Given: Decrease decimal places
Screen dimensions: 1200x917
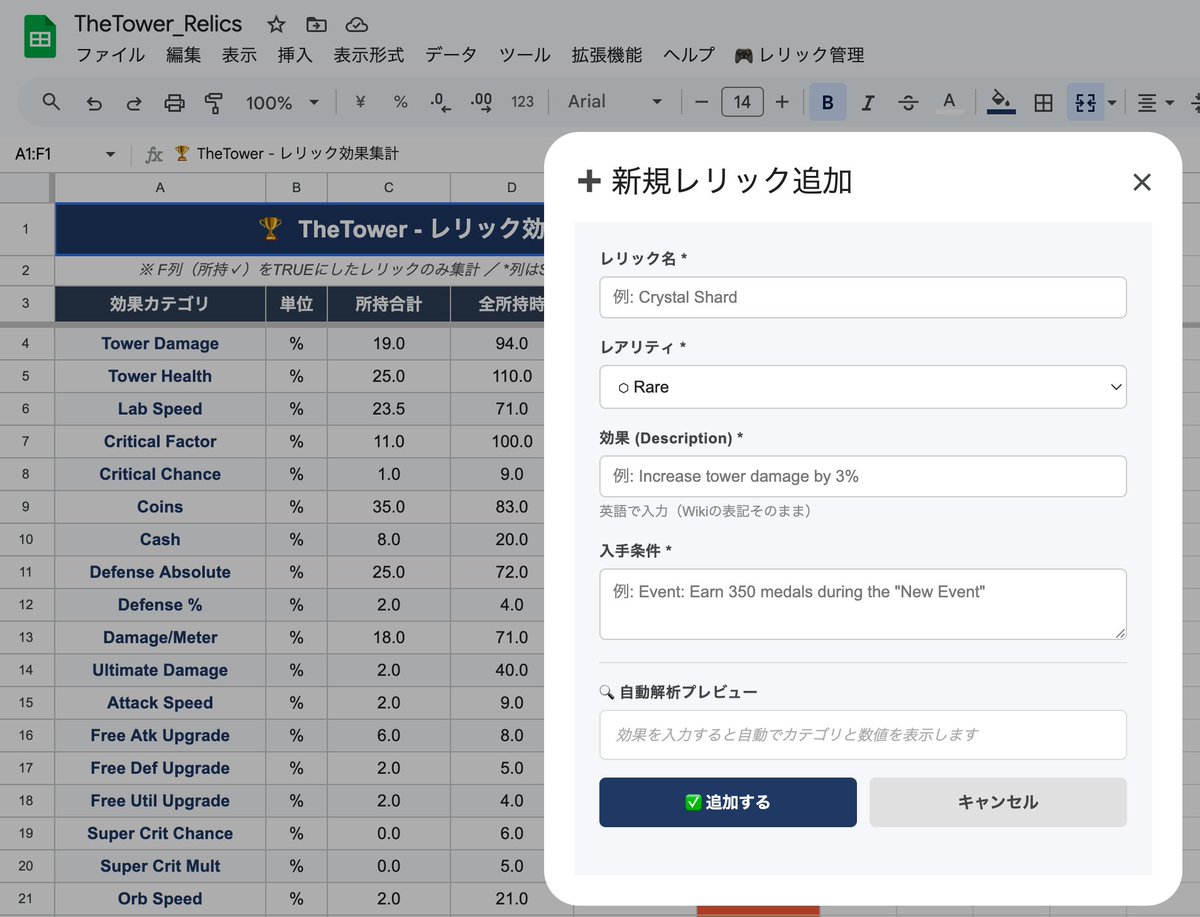Looking at the screenshot, I should (440, 102).
